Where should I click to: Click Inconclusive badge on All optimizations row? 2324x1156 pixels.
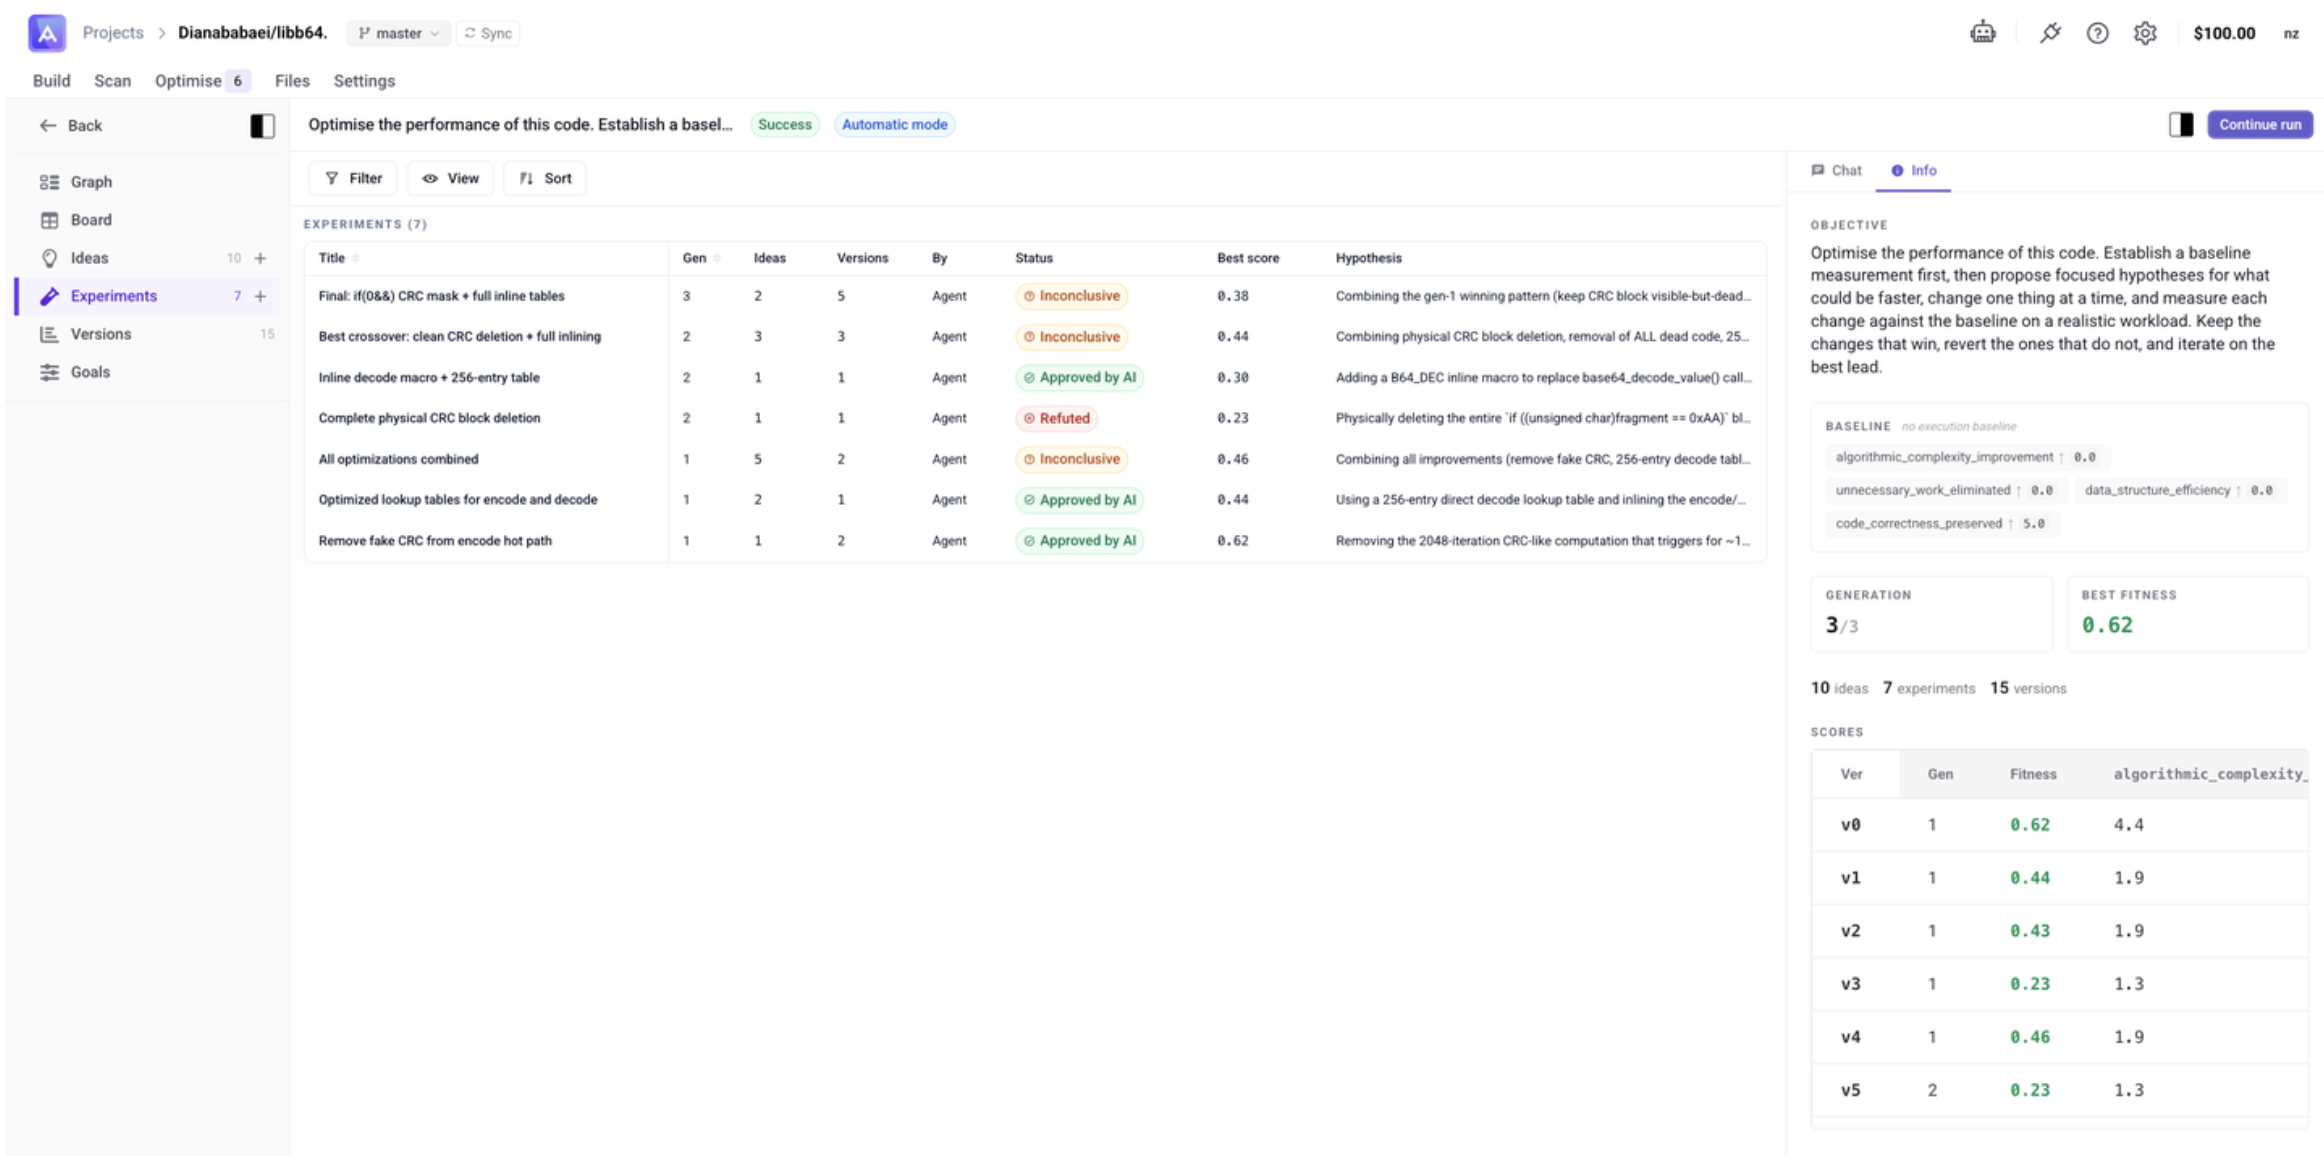(x=1071, y=459)
